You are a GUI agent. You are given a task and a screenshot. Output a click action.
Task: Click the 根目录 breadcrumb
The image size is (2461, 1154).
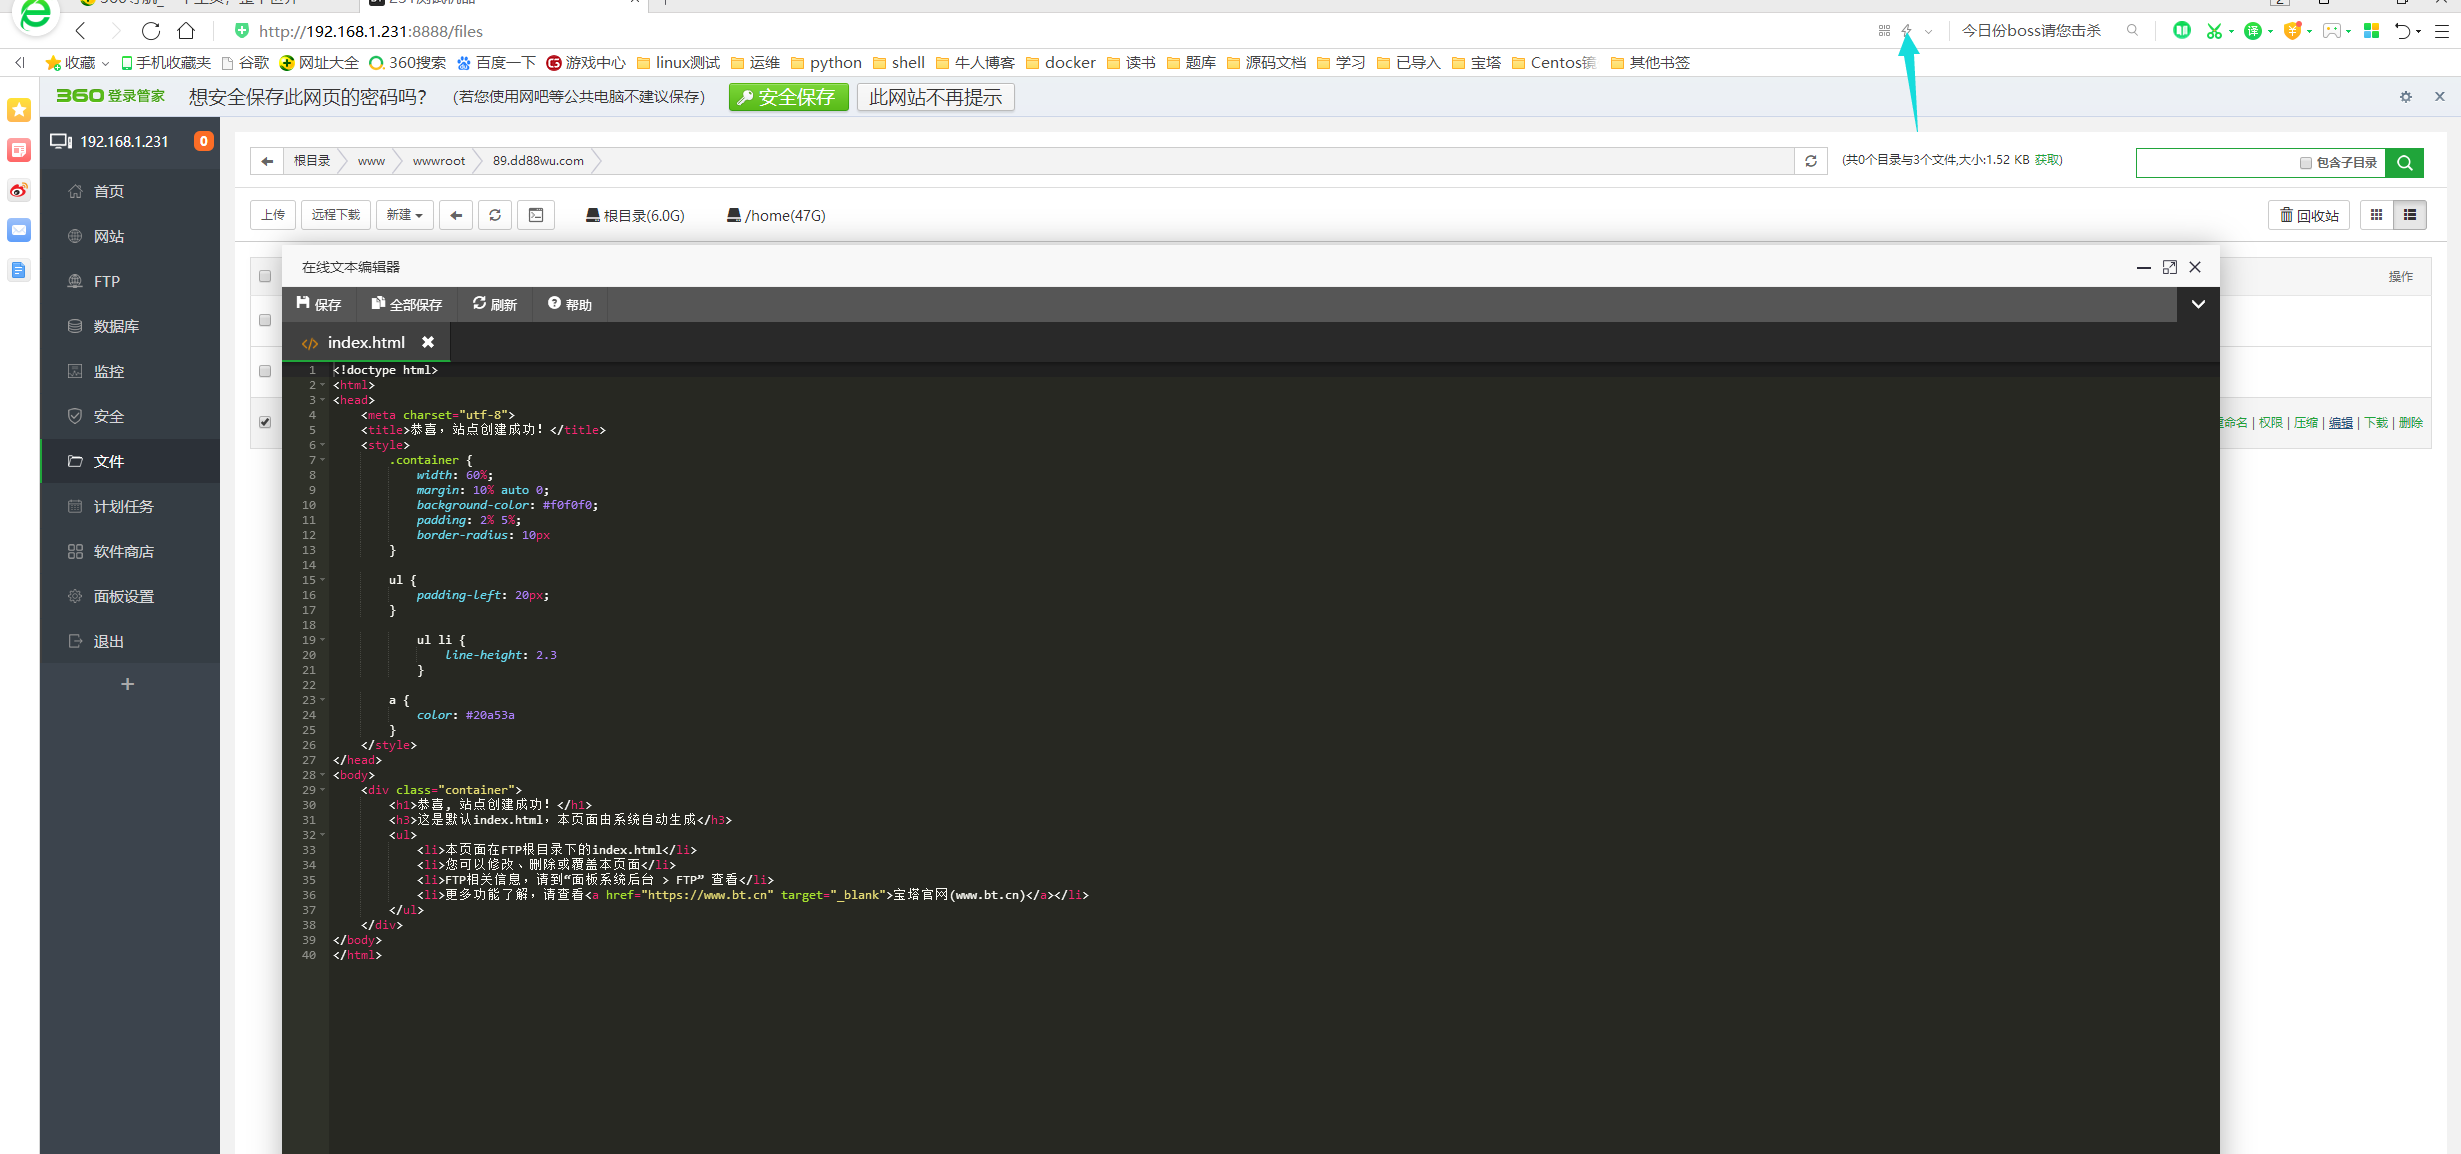coord(312,161)
